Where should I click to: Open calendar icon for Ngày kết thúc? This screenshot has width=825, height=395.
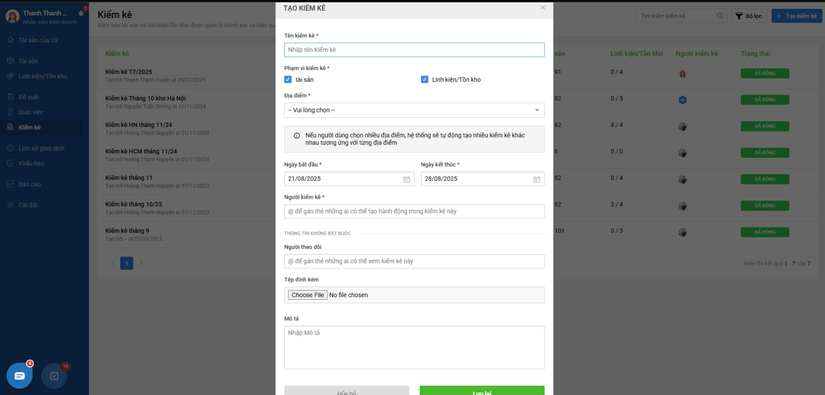tap(537, 179)
